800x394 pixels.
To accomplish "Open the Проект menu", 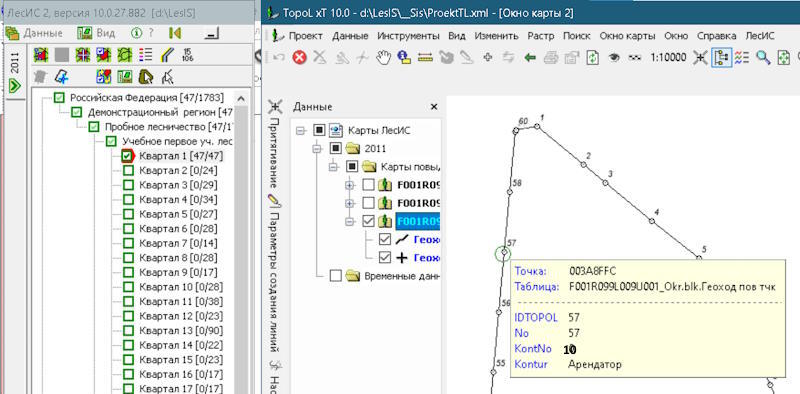I will point(305,36).
